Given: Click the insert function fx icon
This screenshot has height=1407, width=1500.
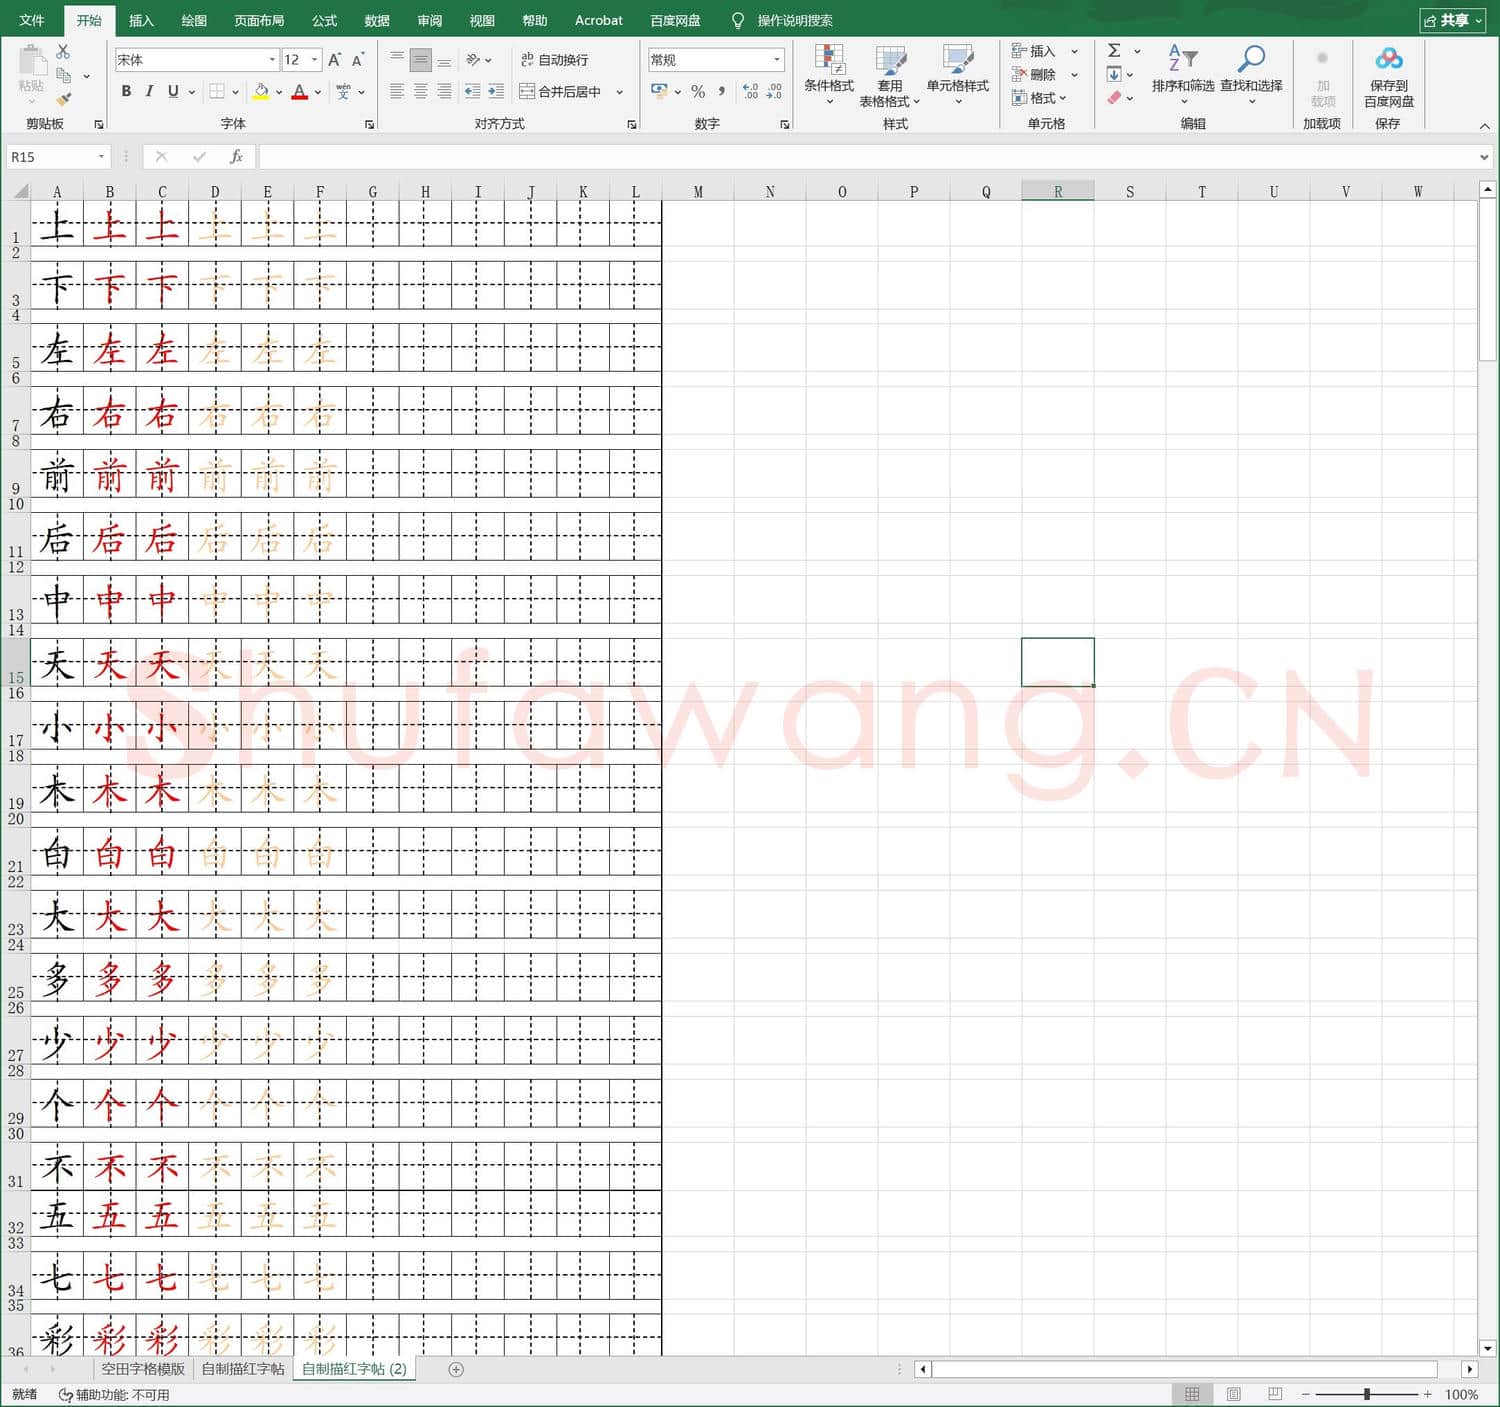Looking at the screenshot, I should point(236,157).
